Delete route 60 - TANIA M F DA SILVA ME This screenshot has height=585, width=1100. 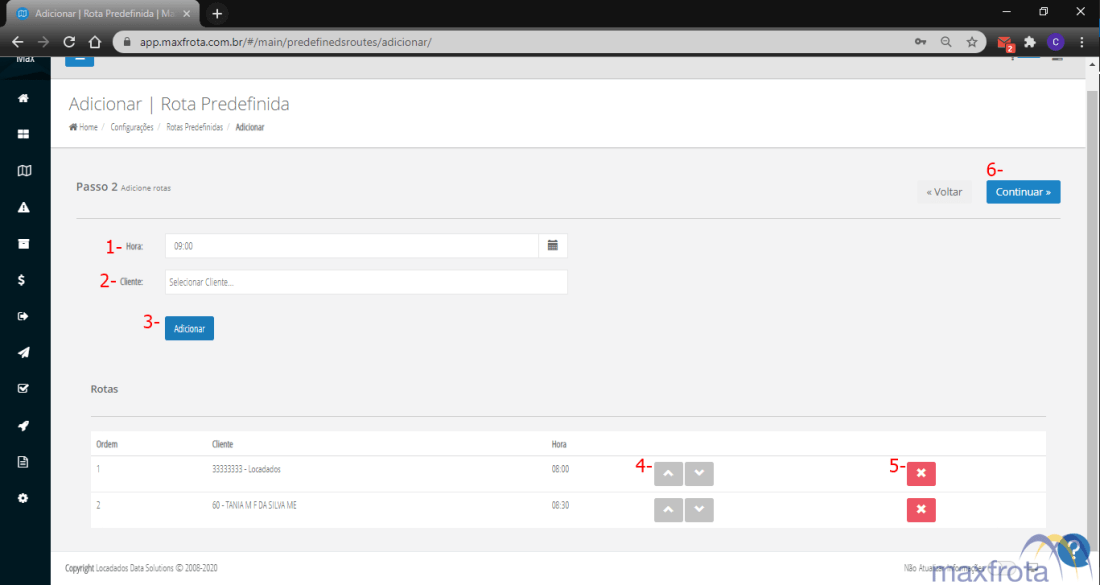coord(920,510)
